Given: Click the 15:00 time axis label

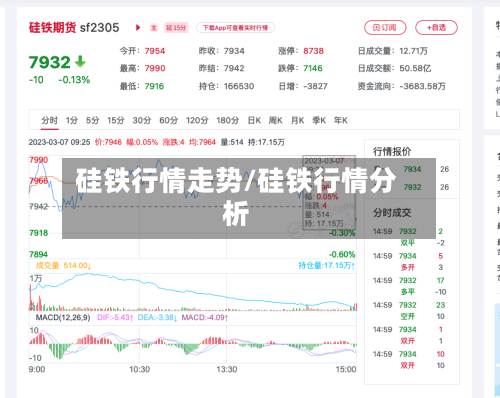Looking at the screenshot, I should 346,369.
